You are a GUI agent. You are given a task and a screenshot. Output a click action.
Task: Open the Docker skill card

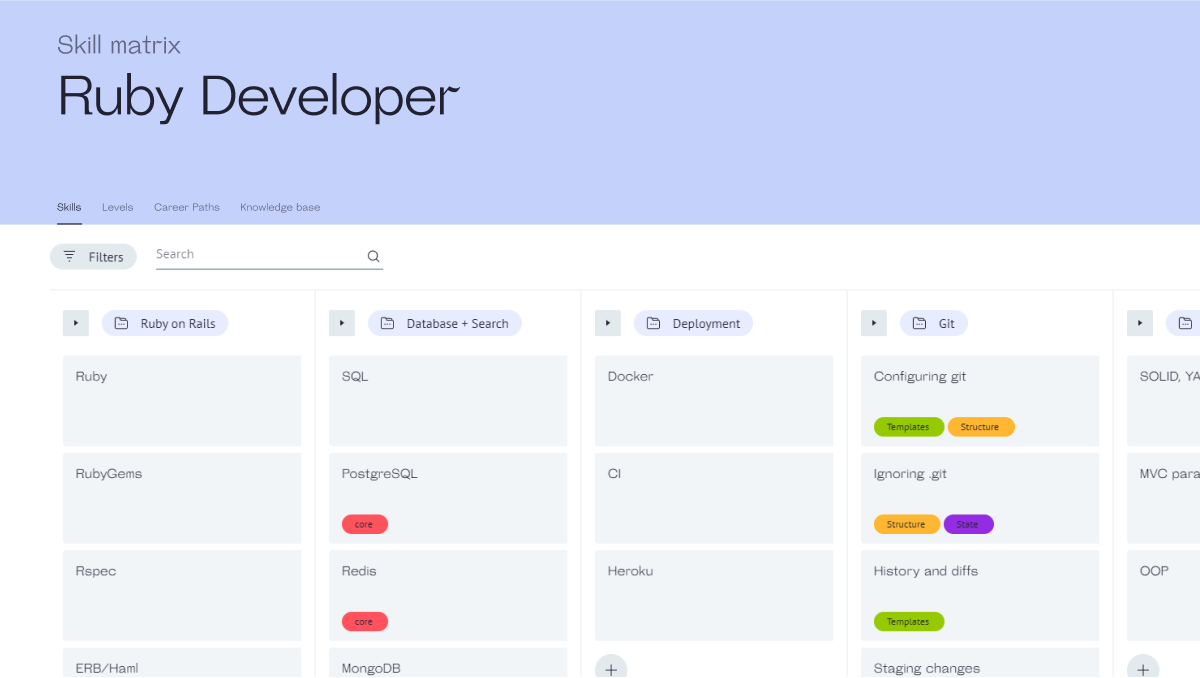click(x=714, y=401)
